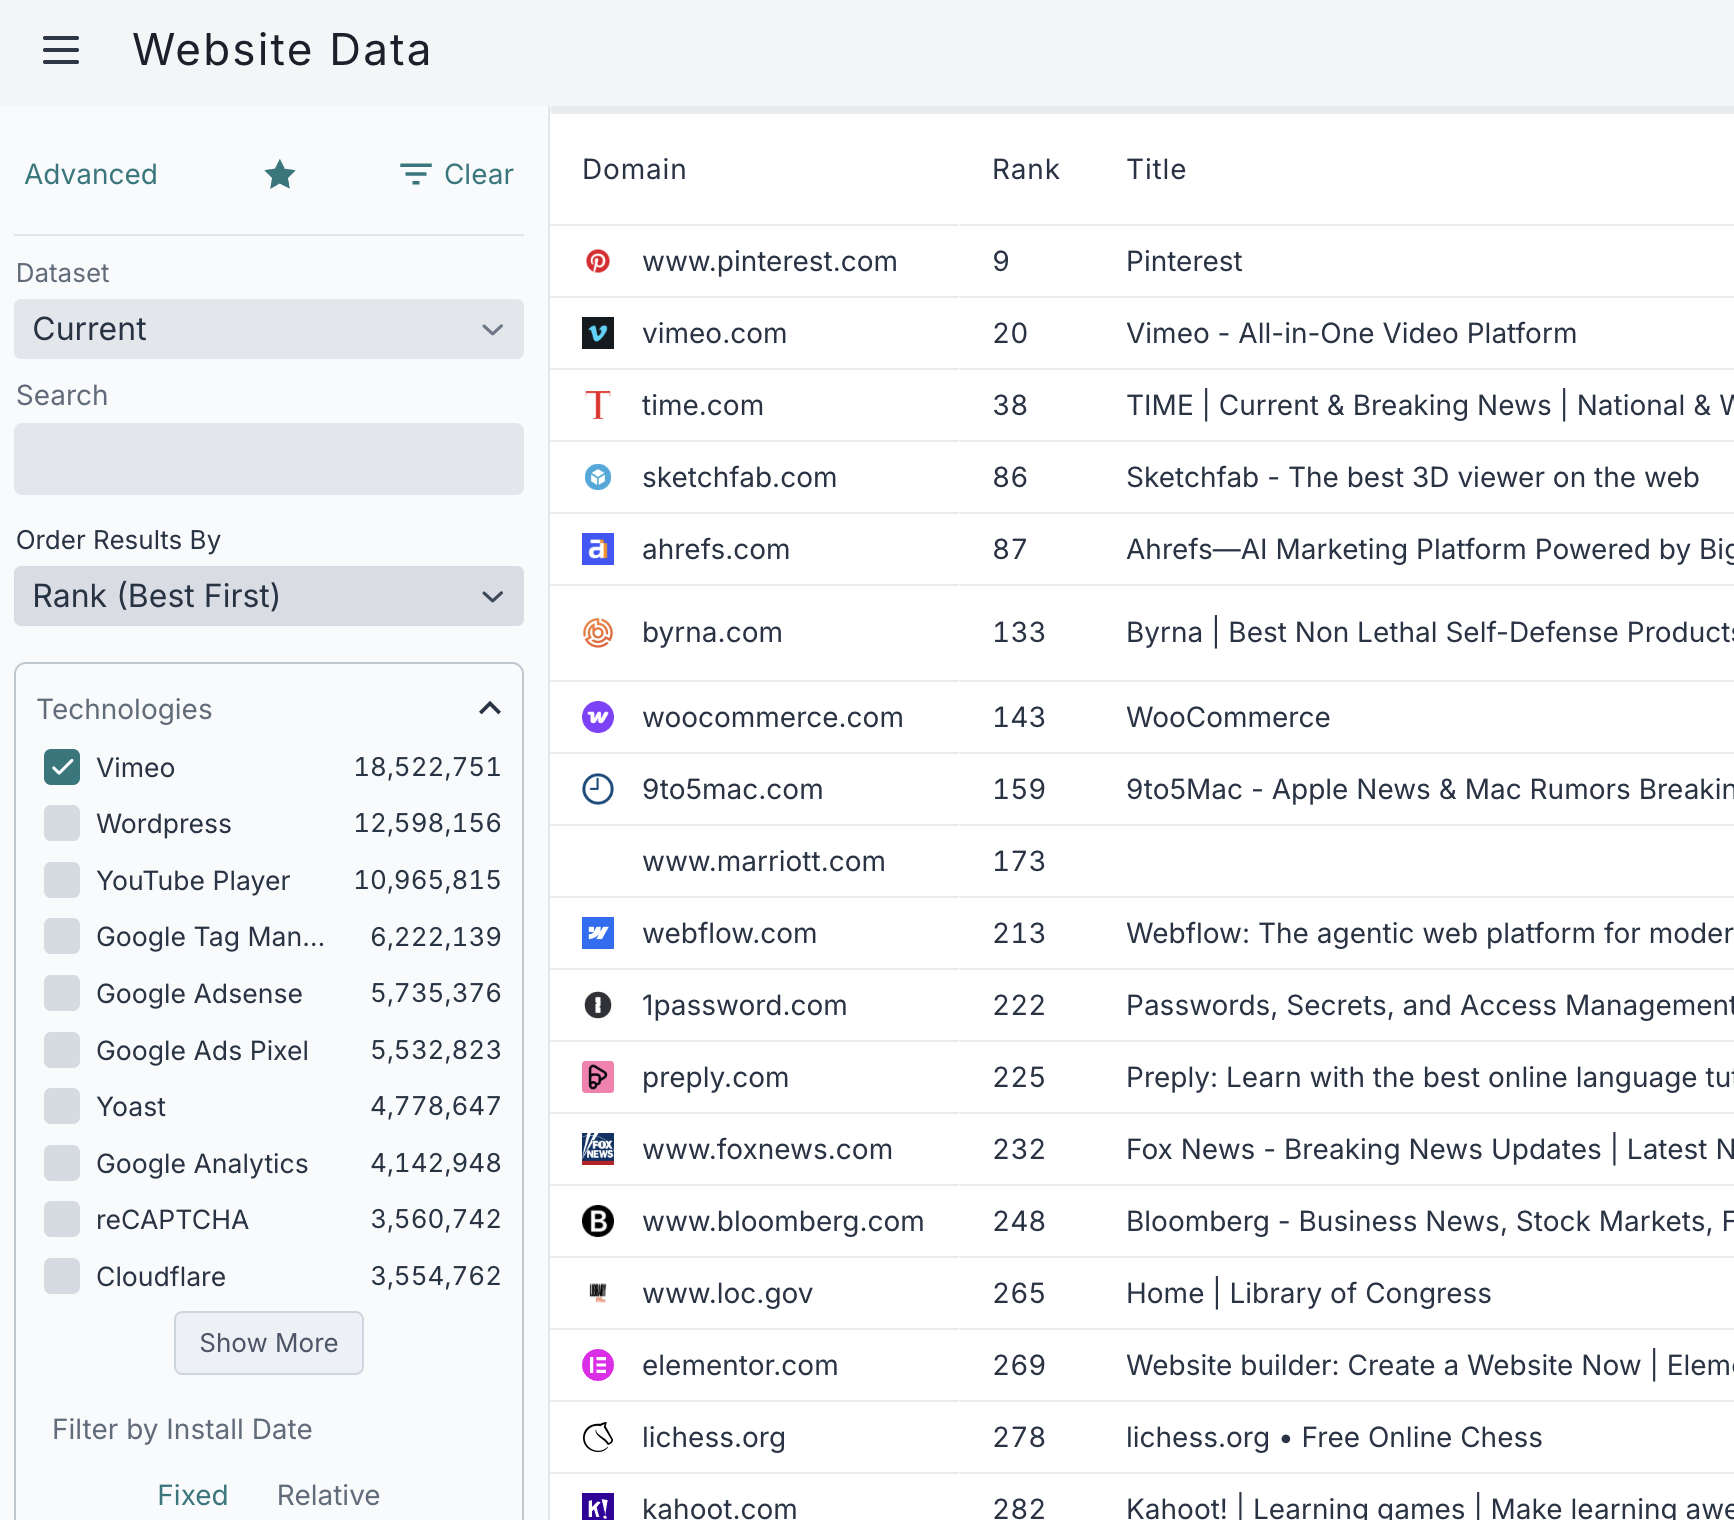Click the Fox News logo icon
This screenshot has height=1520, width=1734.
[598, 1149]
